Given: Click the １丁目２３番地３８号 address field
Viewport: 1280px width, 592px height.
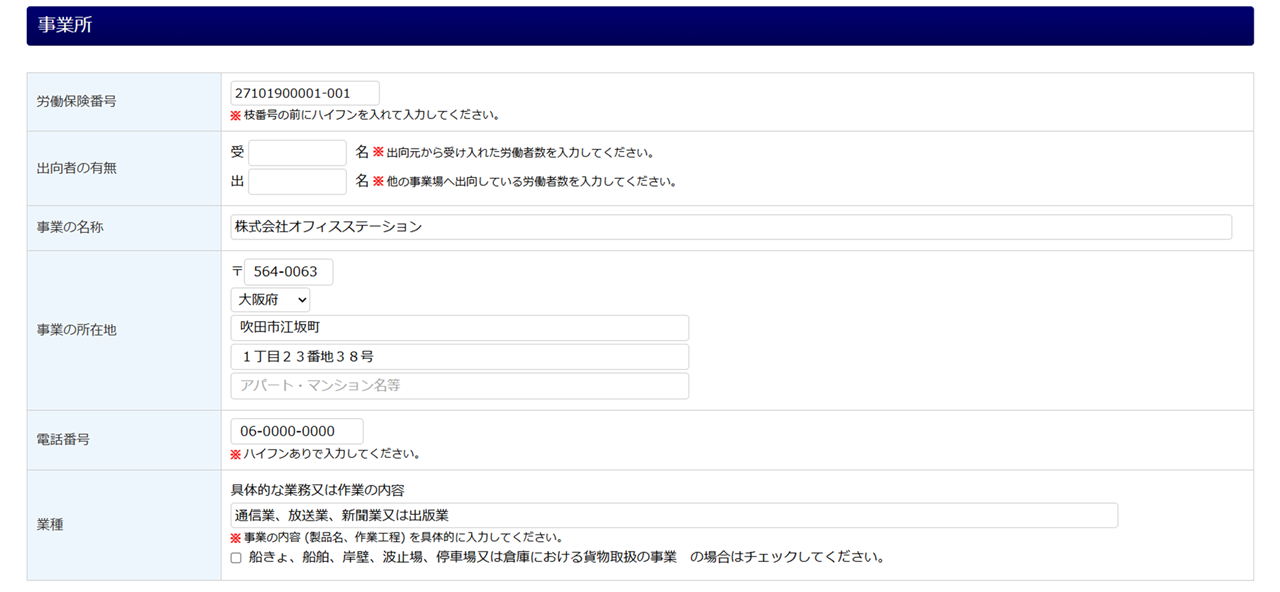Looking at the screenshot, I should (x=460, y=357).
